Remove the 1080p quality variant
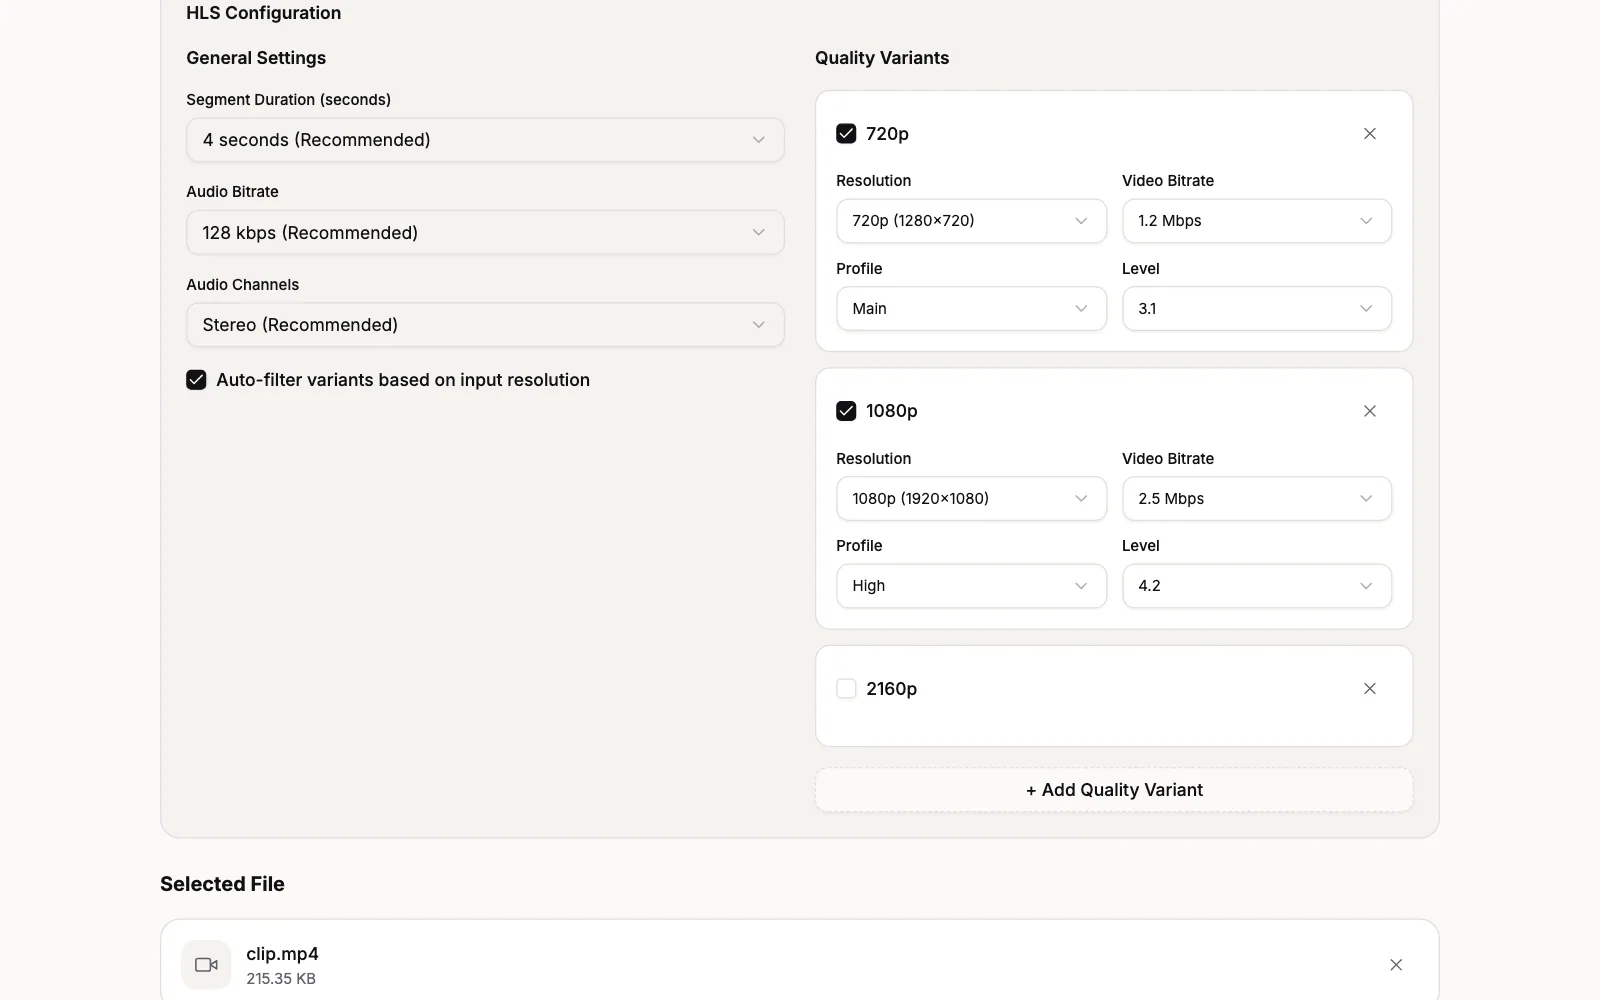This screenshot has width=1600, height=1000. tap(1370, 411)
